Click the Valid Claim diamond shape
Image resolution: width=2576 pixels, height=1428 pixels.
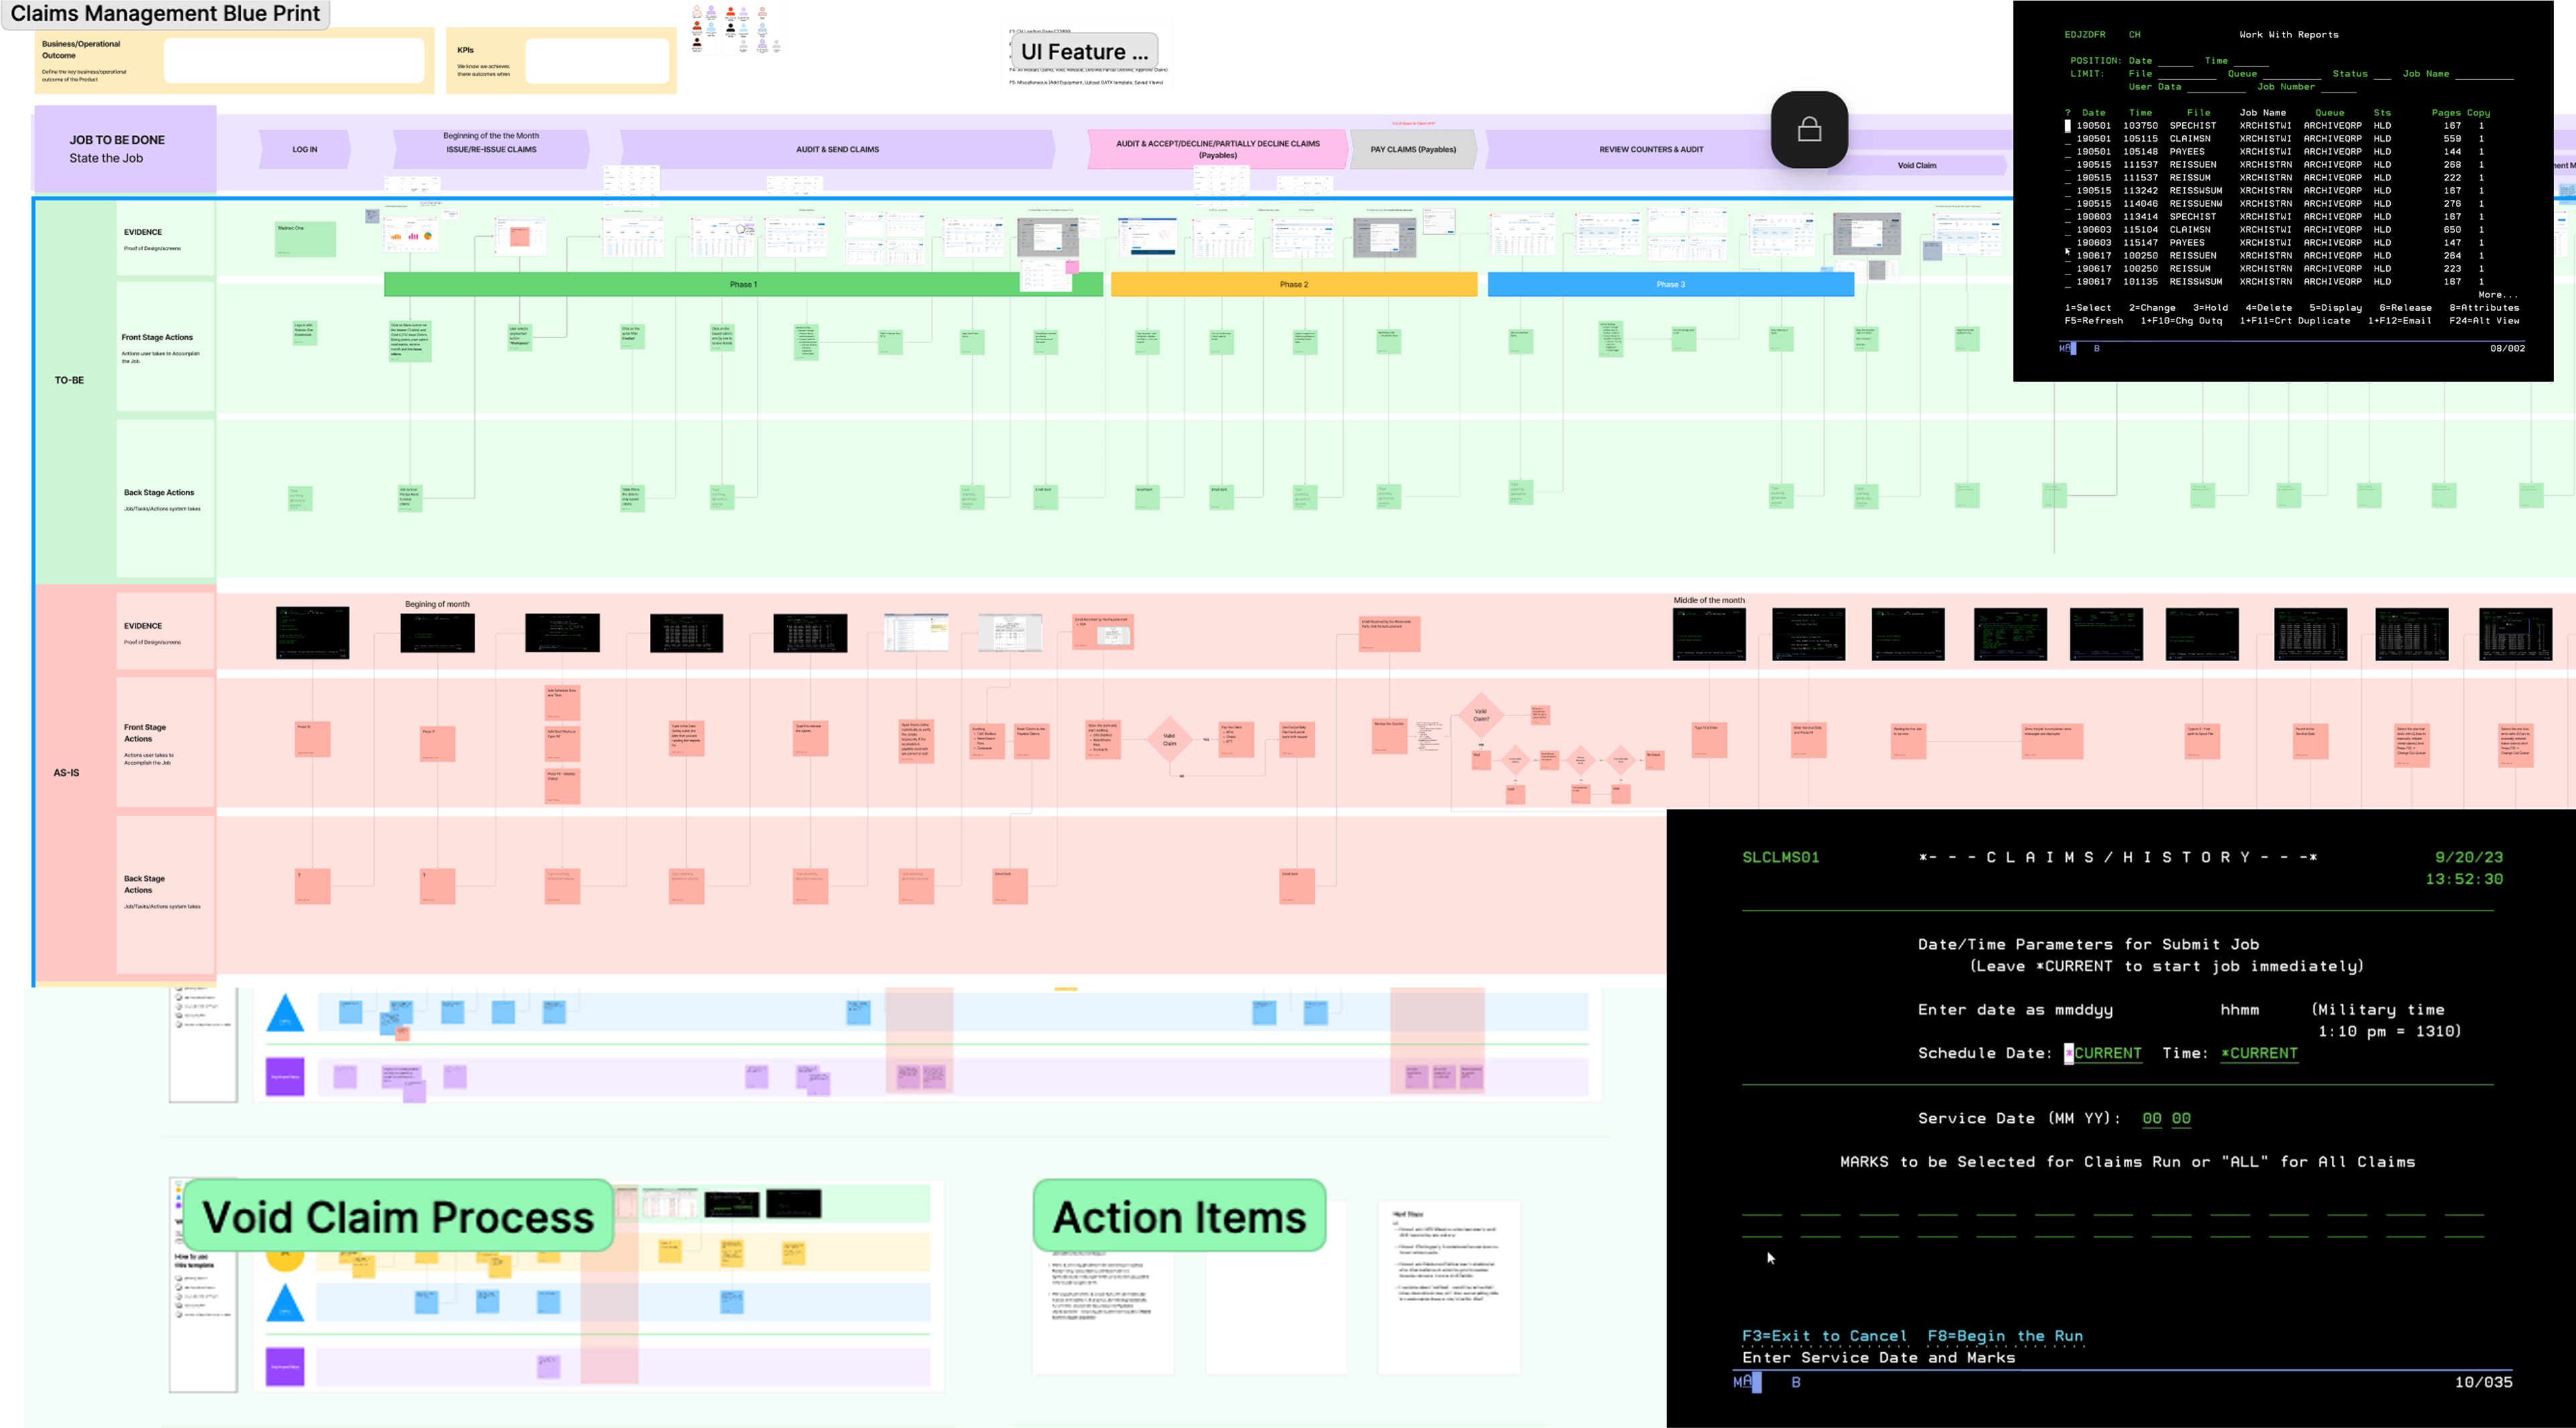point(1169,740)
